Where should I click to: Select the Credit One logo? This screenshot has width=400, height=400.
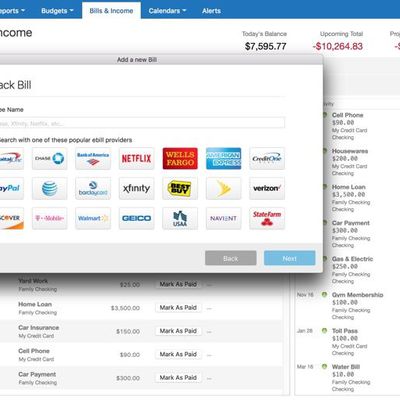click(267, 159)
